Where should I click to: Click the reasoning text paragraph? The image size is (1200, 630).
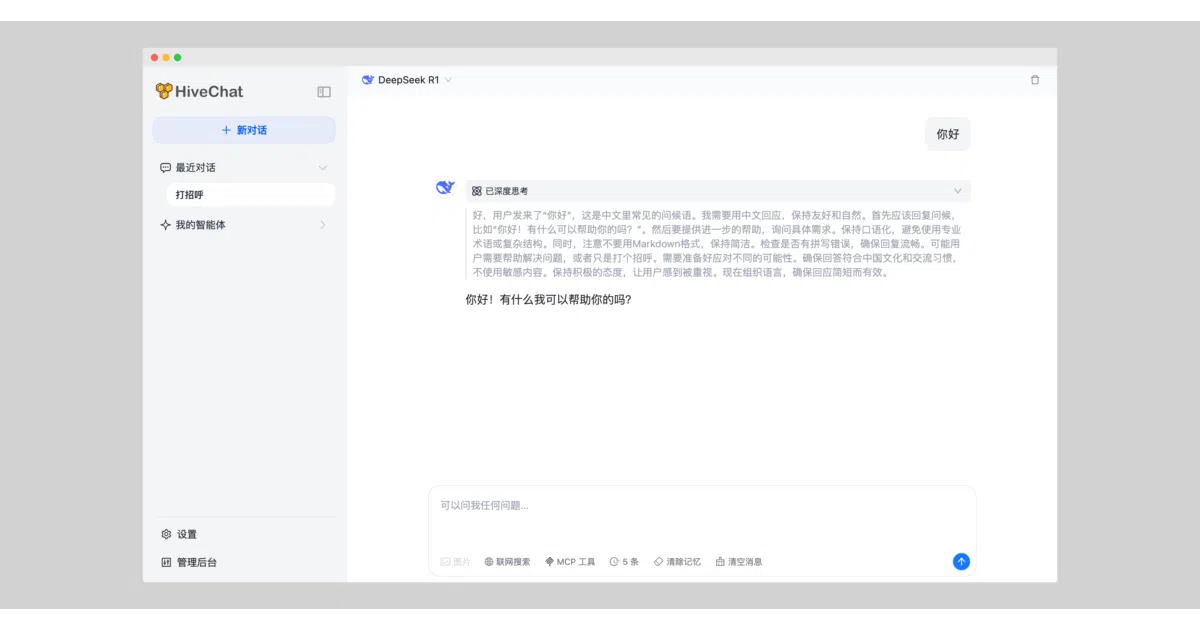click(718, 243)
